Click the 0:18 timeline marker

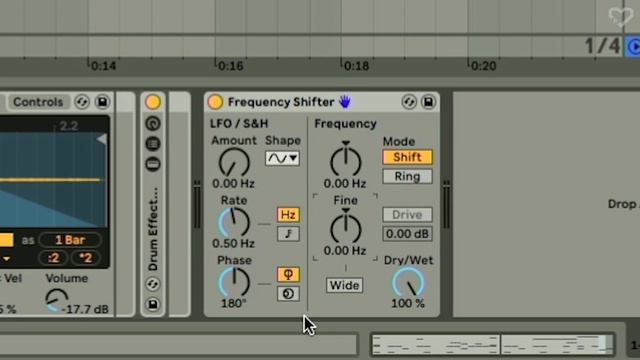(x=356, y=66)
